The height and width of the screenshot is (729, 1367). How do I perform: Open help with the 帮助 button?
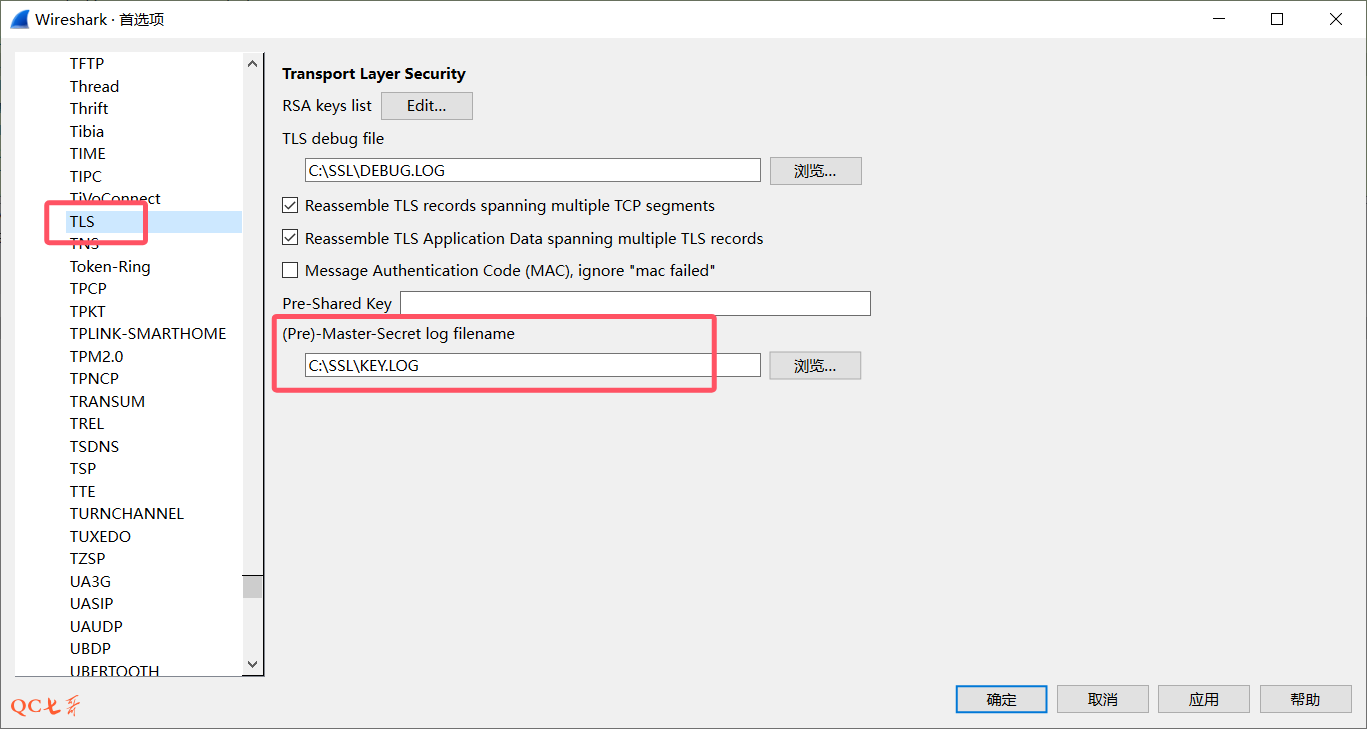1305,700
